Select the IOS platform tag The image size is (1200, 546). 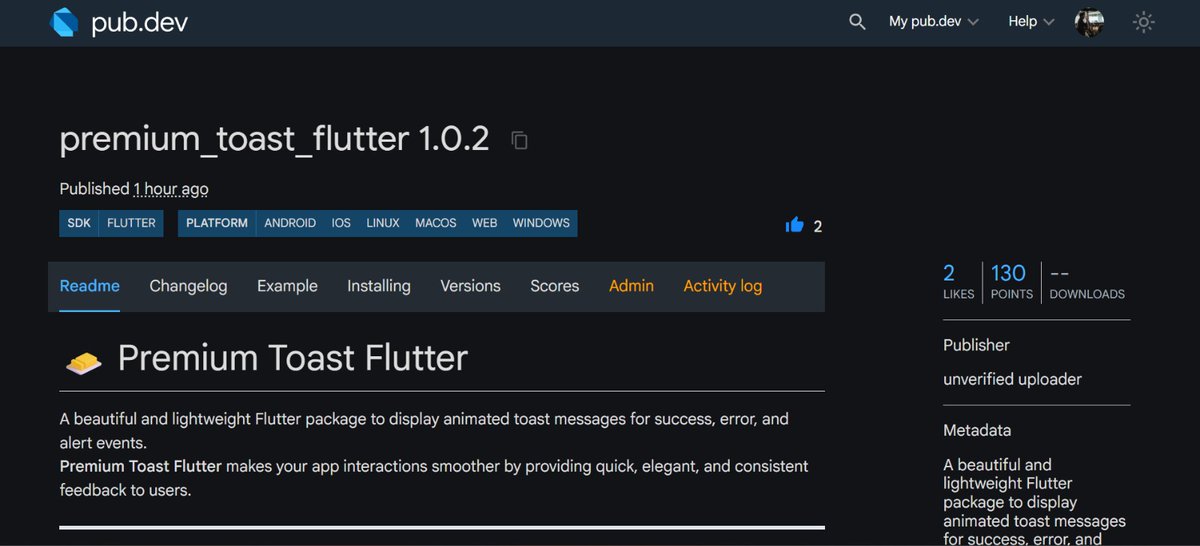(341, 223)
